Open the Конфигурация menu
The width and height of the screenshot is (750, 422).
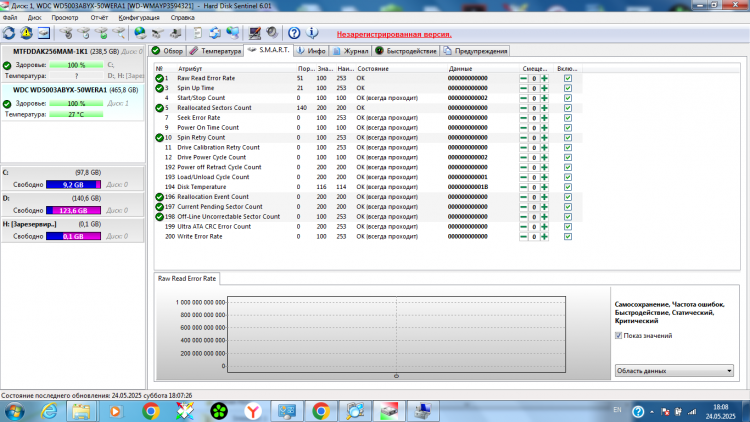point(139,18)
